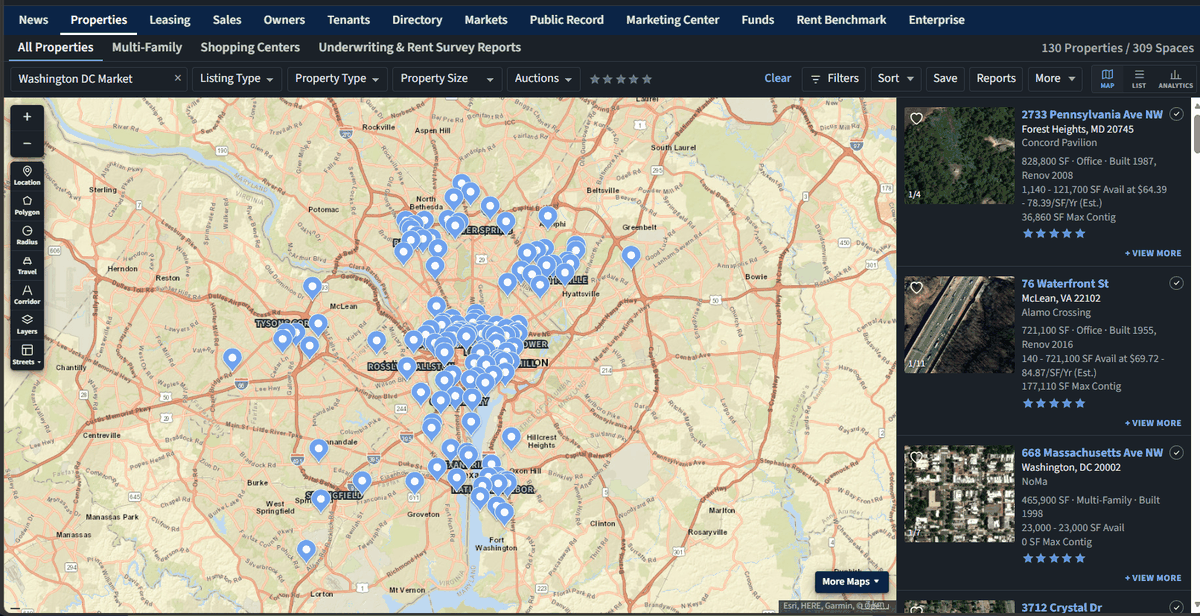Favorite 668 Massachusetts Ave NW with heart icon
Image resolution: width=1200 pixels, height=616 pixels.
pyautogui.click(x=916, y=458)
